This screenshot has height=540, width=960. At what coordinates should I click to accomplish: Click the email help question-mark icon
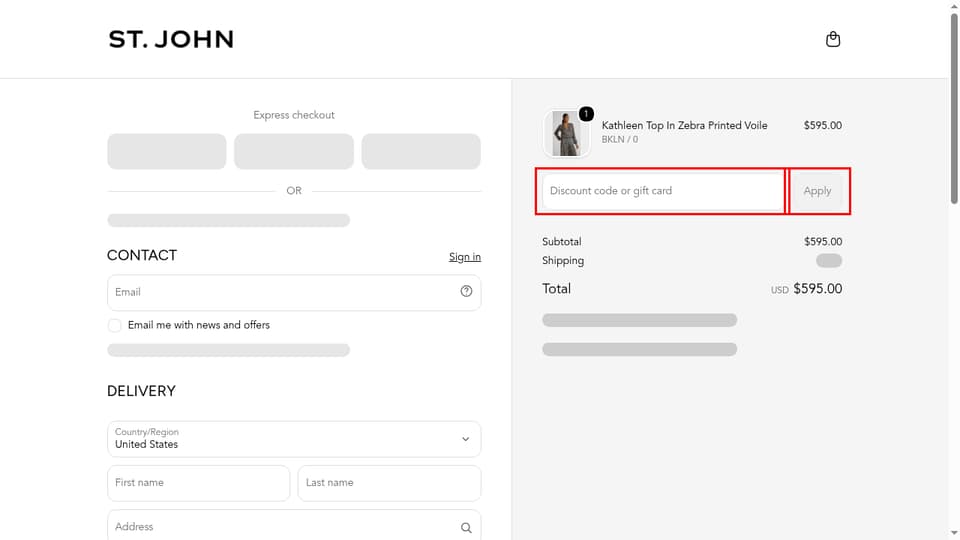[466, 291]
